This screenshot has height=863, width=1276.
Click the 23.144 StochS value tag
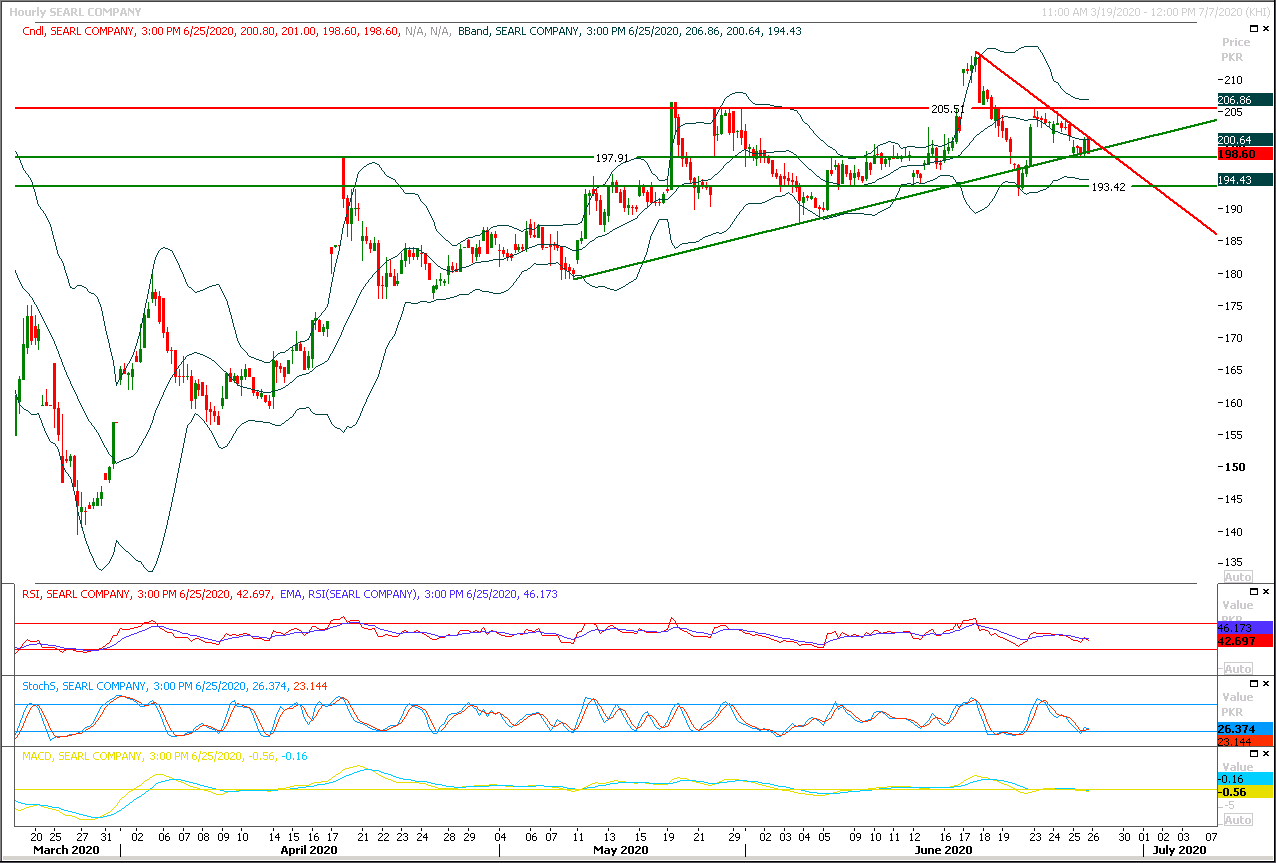coord(1244,742)
